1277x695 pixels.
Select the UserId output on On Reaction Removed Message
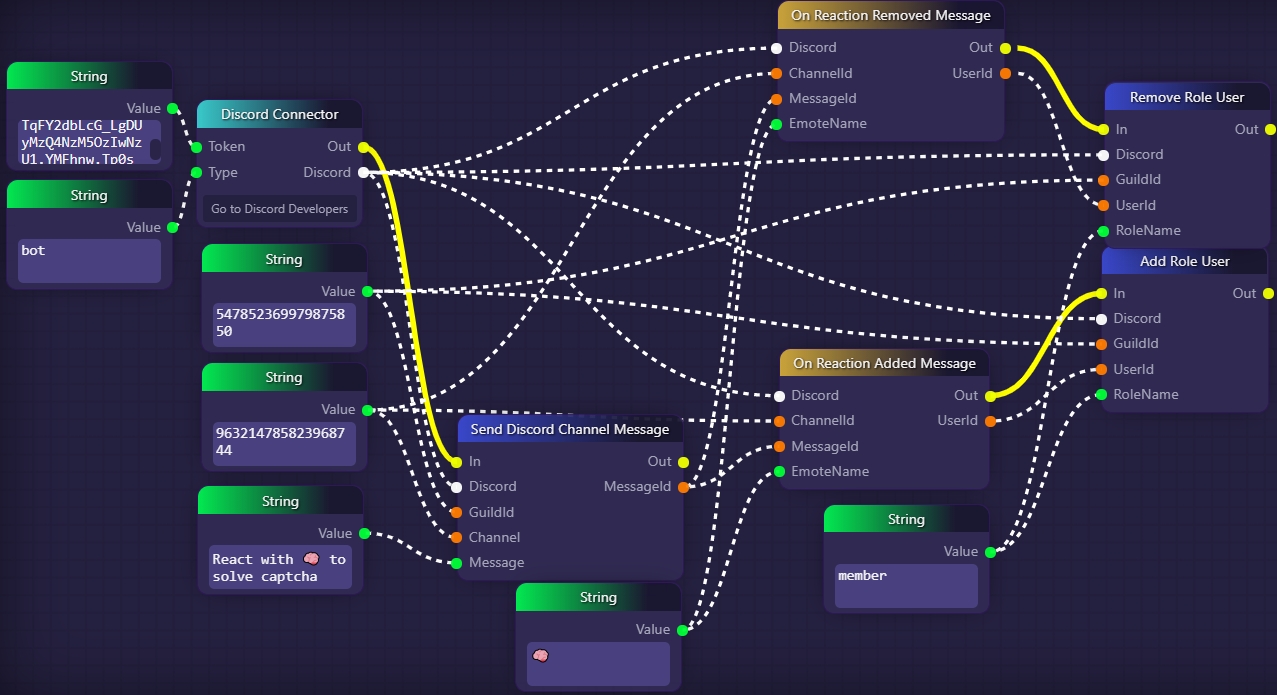pos(1005,73)
